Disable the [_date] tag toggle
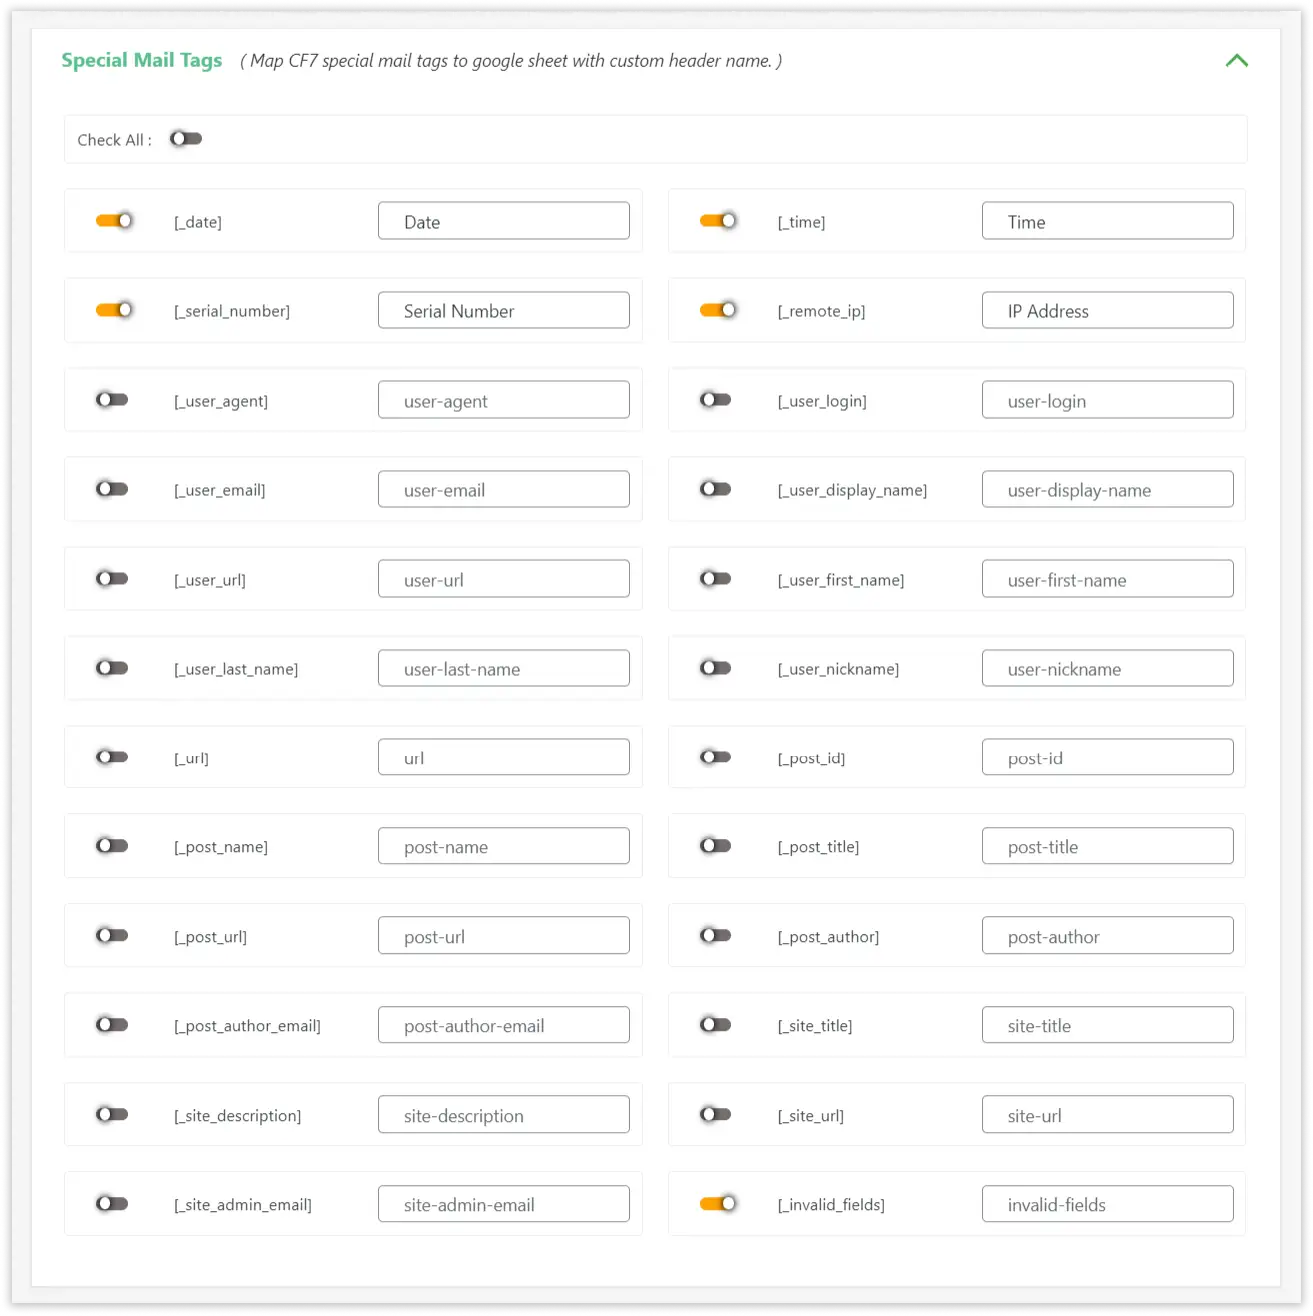 [114, 221]
